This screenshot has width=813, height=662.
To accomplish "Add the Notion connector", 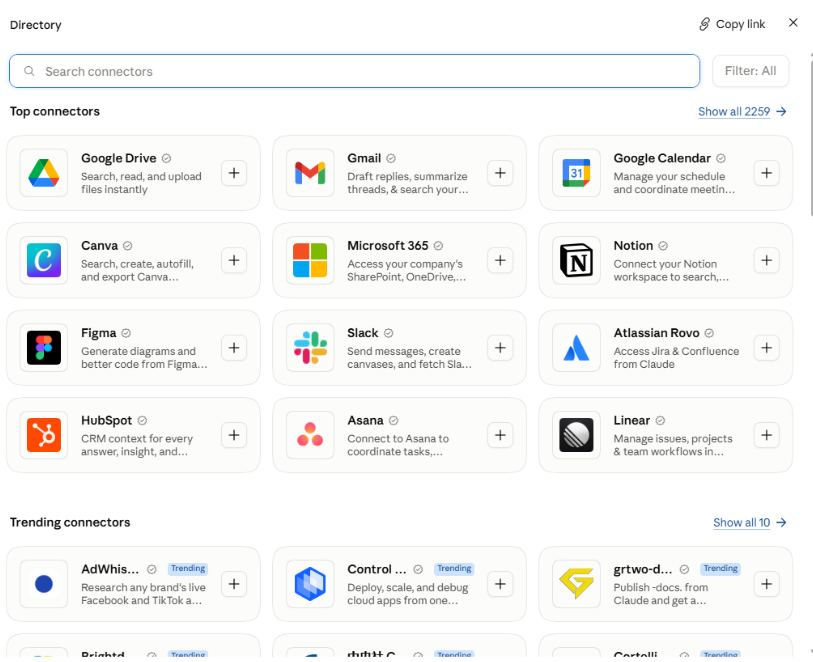I will point(766,260).
